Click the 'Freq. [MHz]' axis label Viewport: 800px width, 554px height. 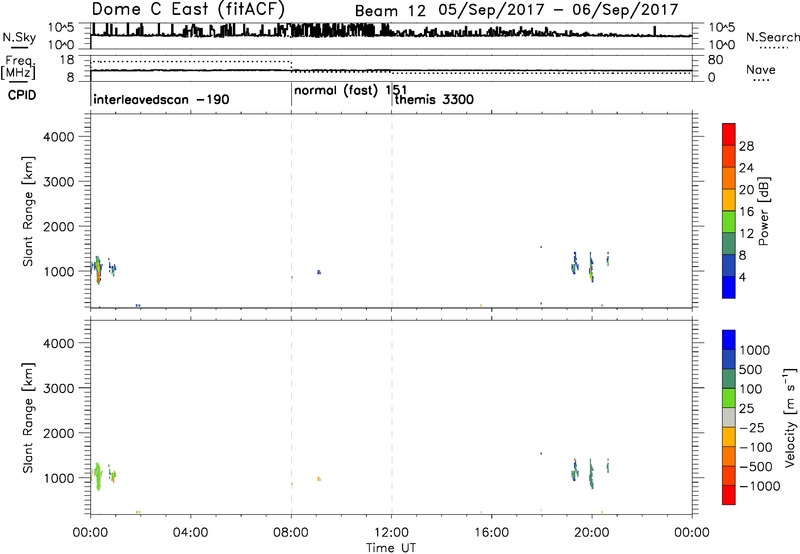tap(18, 67)
